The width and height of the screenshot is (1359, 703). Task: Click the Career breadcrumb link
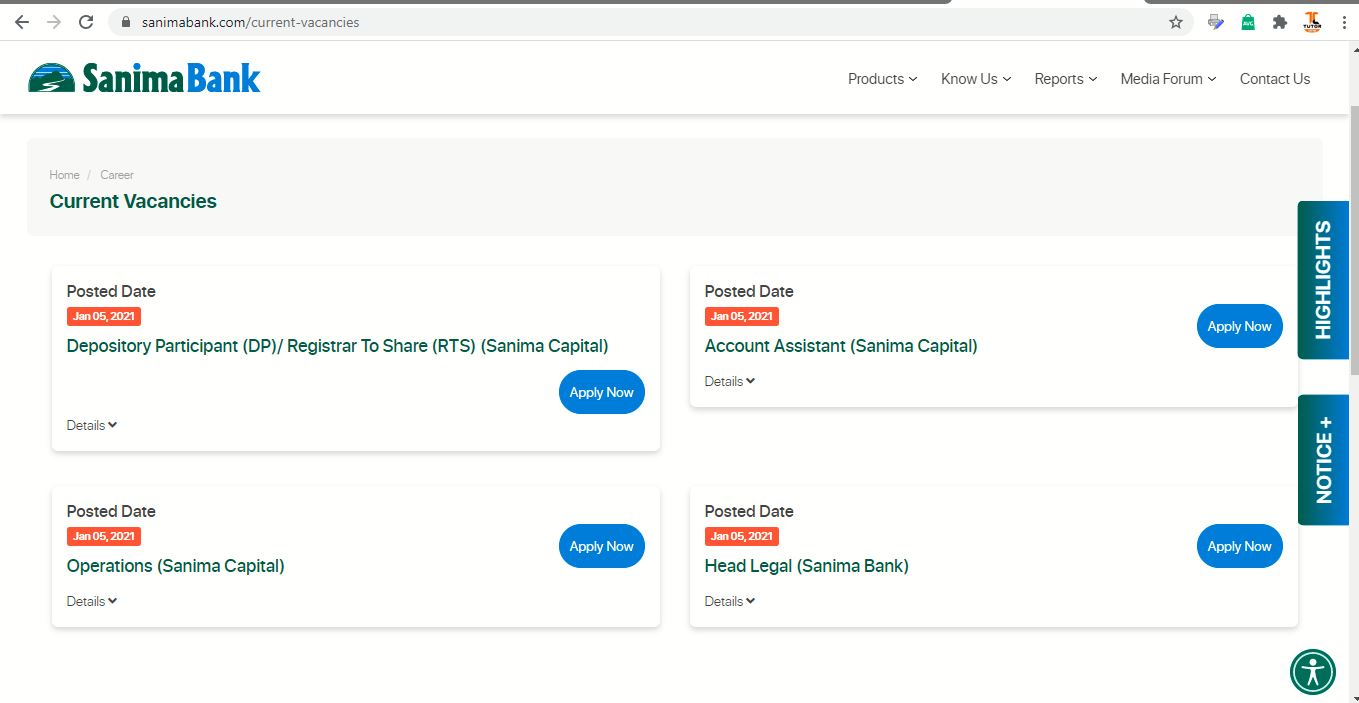pos(117,175)
